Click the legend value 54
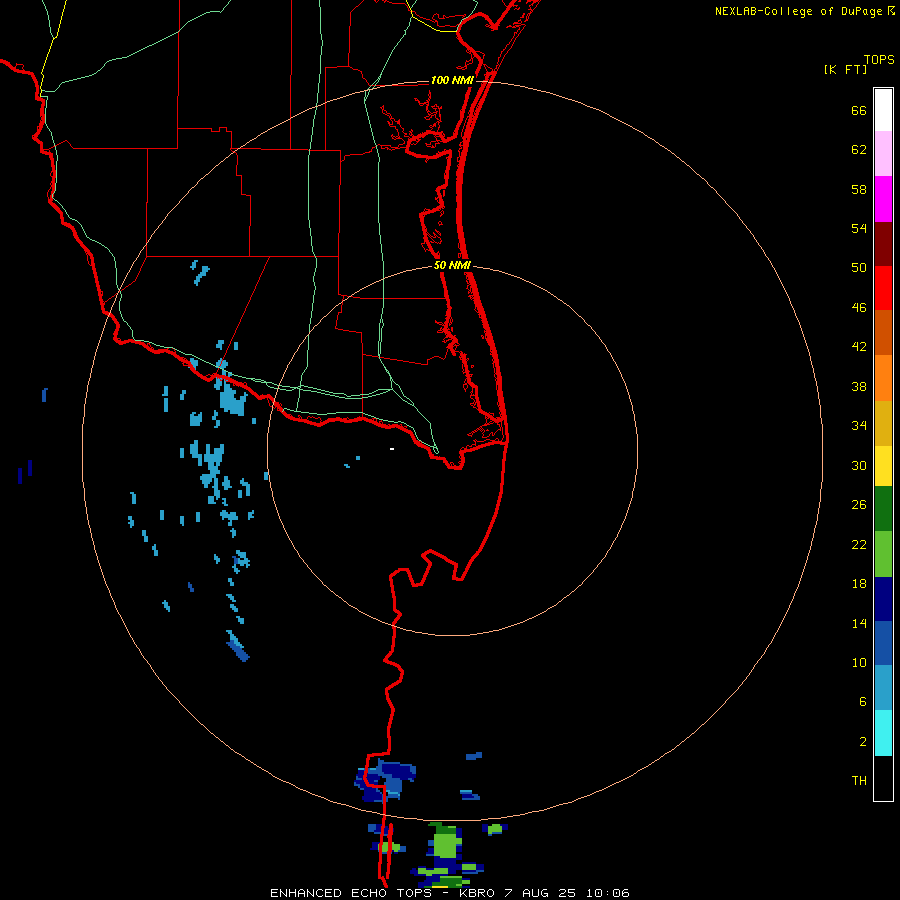 (x=859, y=228)
